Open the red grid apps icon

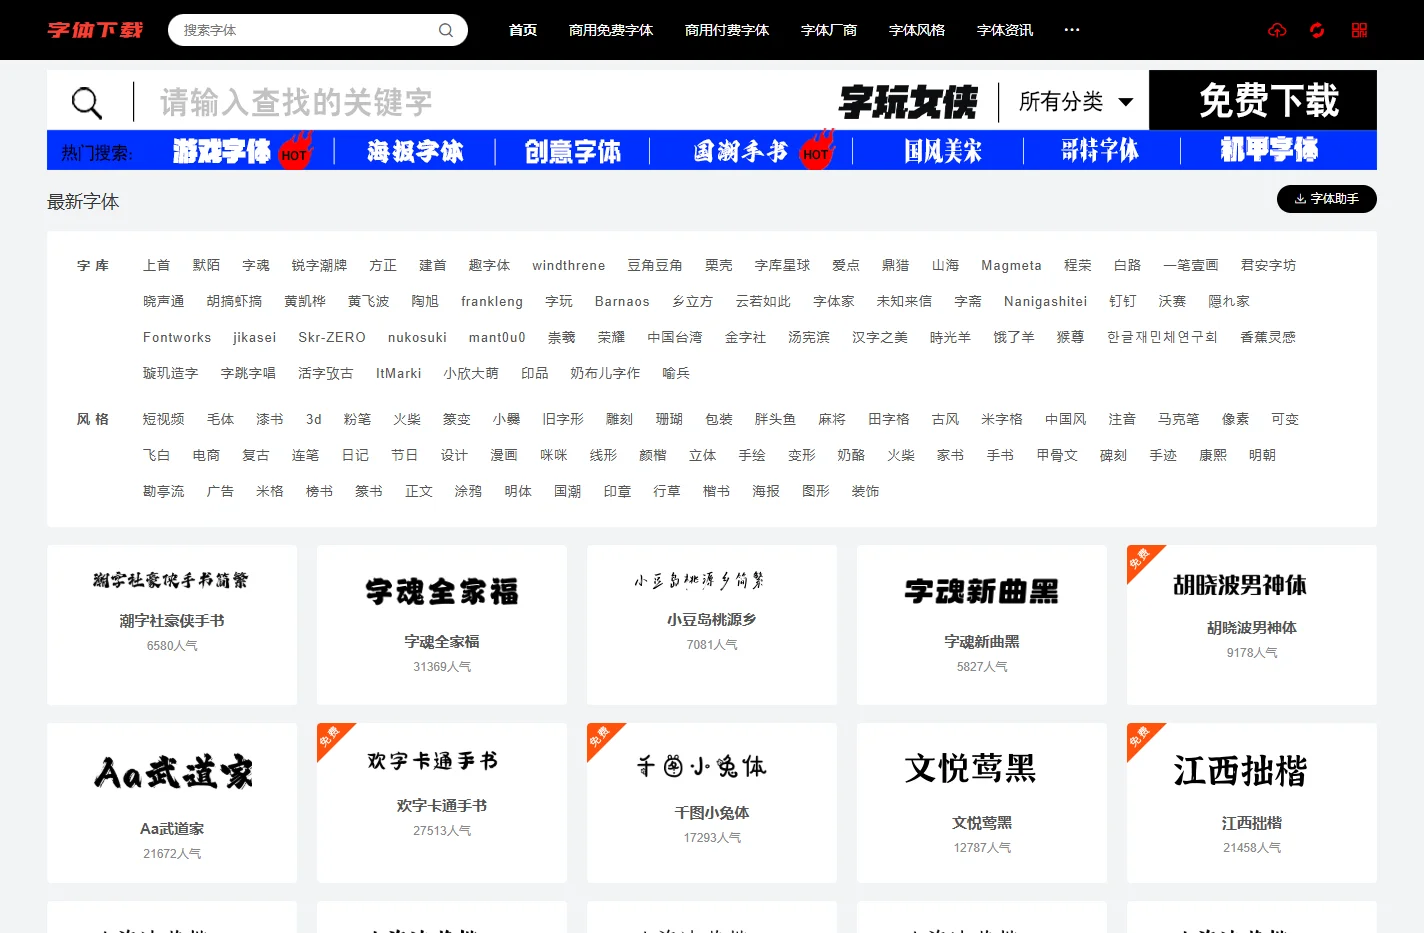click(x=1359, y=30)
